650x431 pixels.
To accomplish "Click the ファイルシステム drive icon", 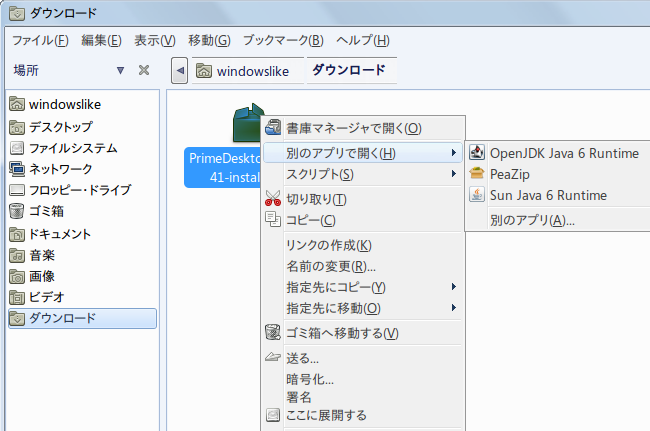I will pyautogui.click(x=17, y=148).
